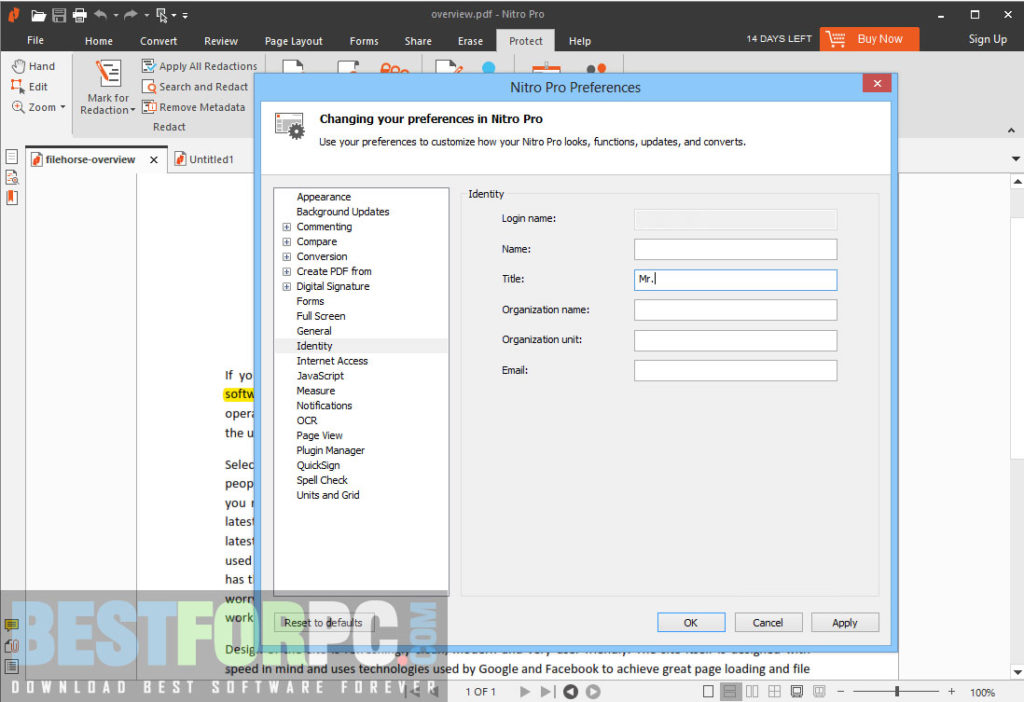Click the Name input field
Viewport: 1024px width, 702px height.
click(735, 249)
